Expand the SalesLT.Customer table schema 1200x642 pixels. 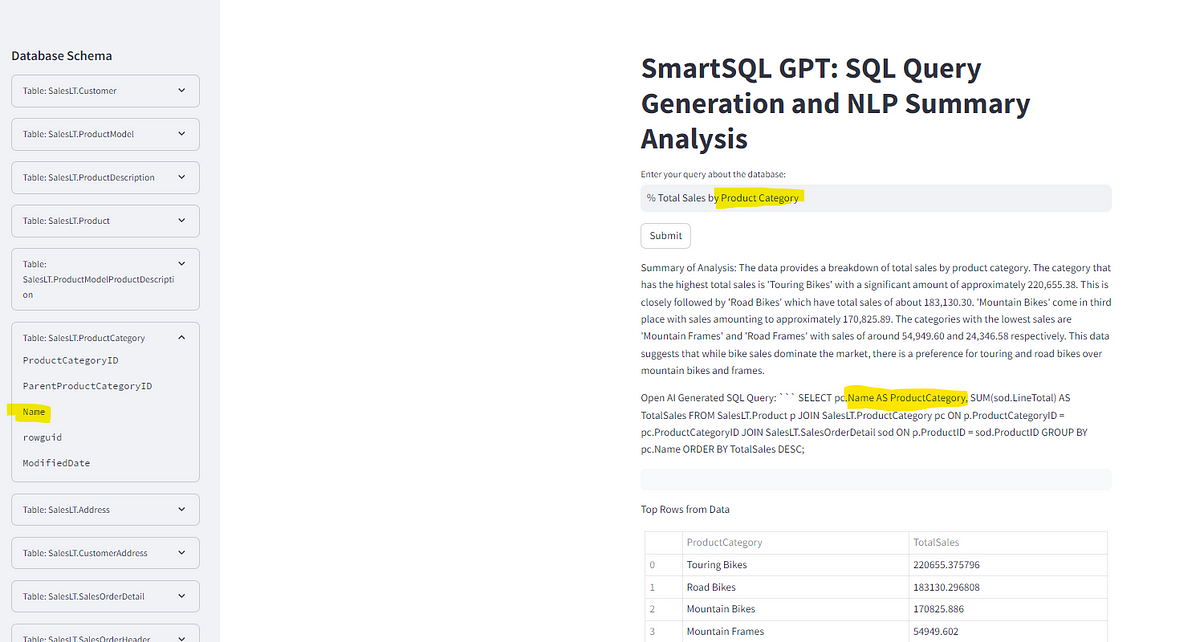pyautogui.click(x=105, y=91)
